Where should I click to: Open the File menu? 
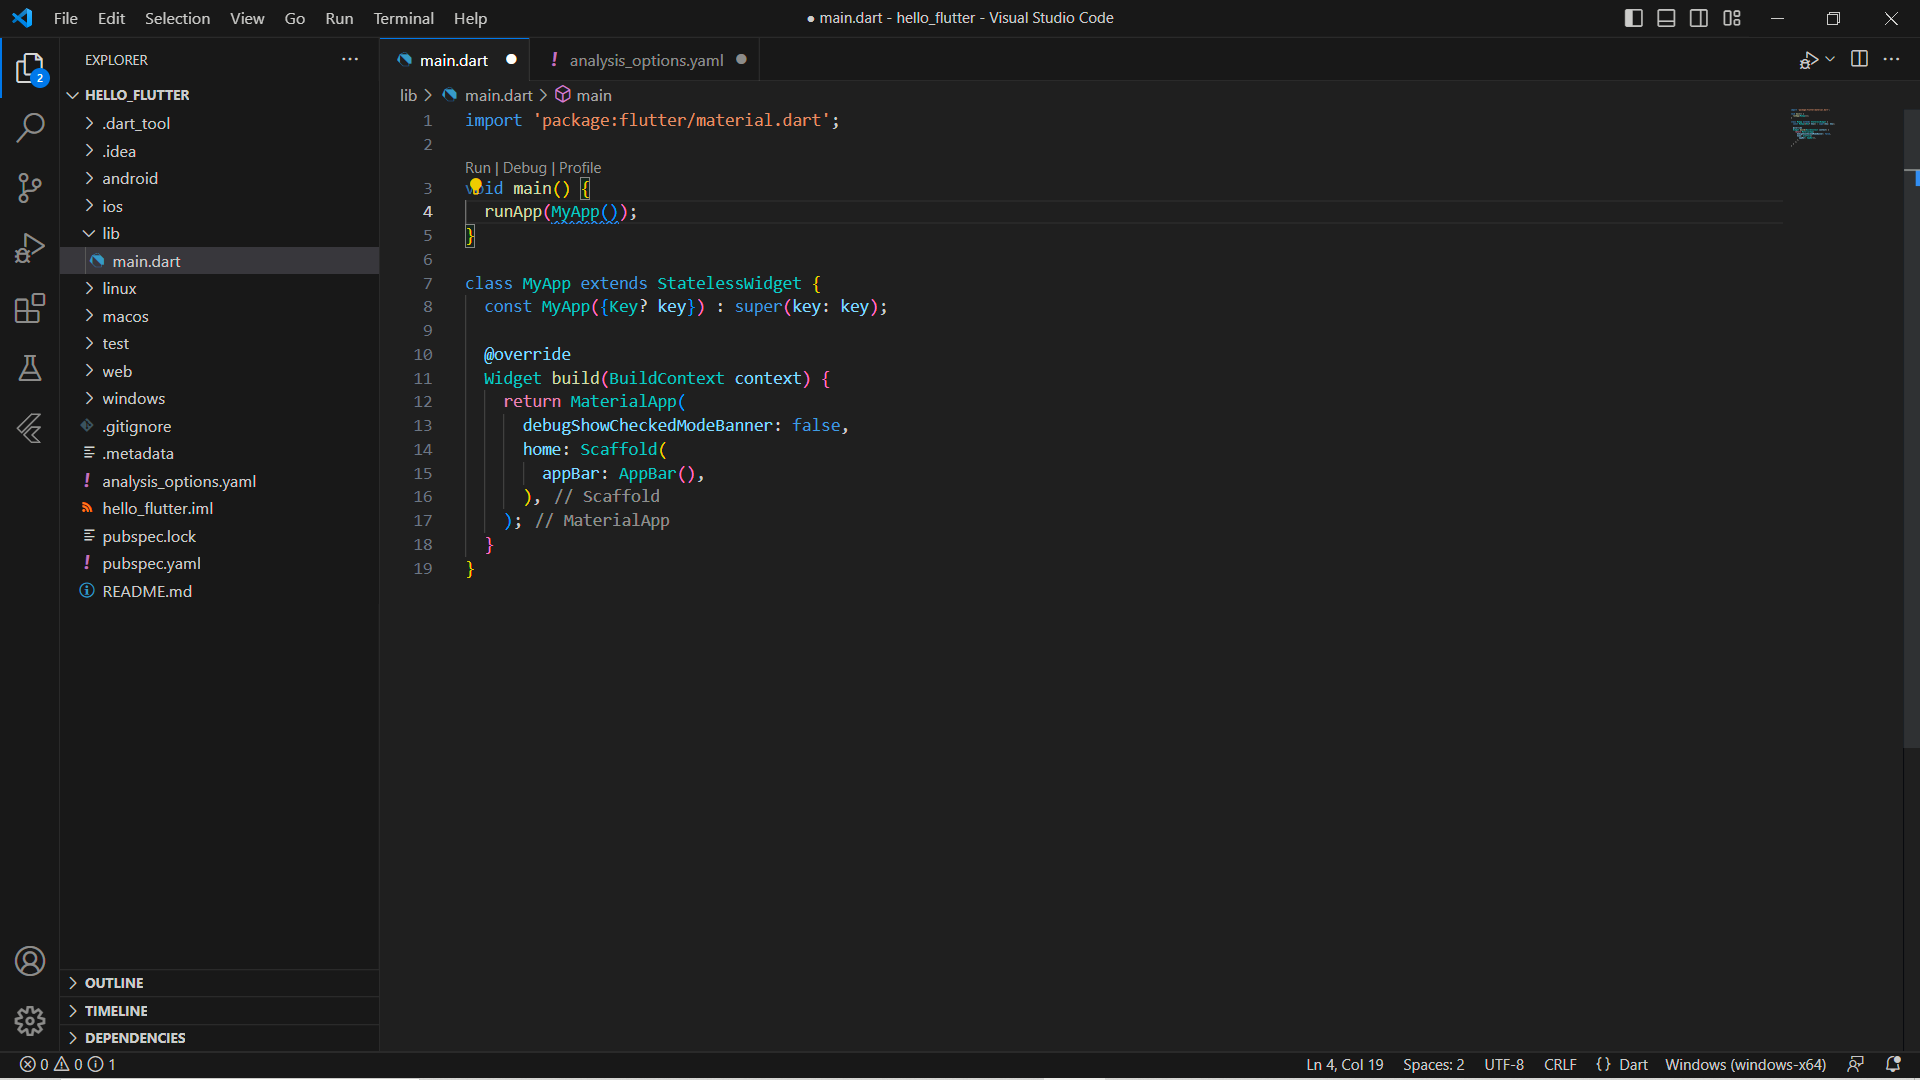tap(66, 18)
